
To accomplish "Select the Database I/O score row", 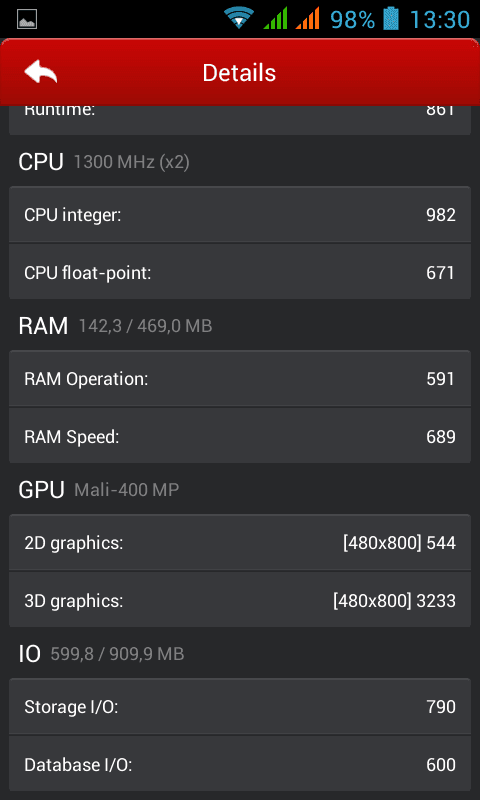I will [240, 764].
